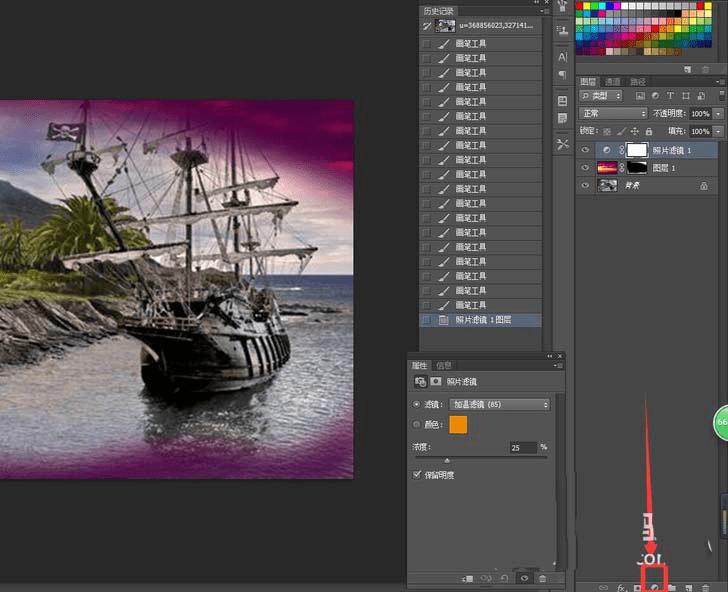
Task: Open the blend mode dropdown showing 正常
Action: tap(613, 114)
